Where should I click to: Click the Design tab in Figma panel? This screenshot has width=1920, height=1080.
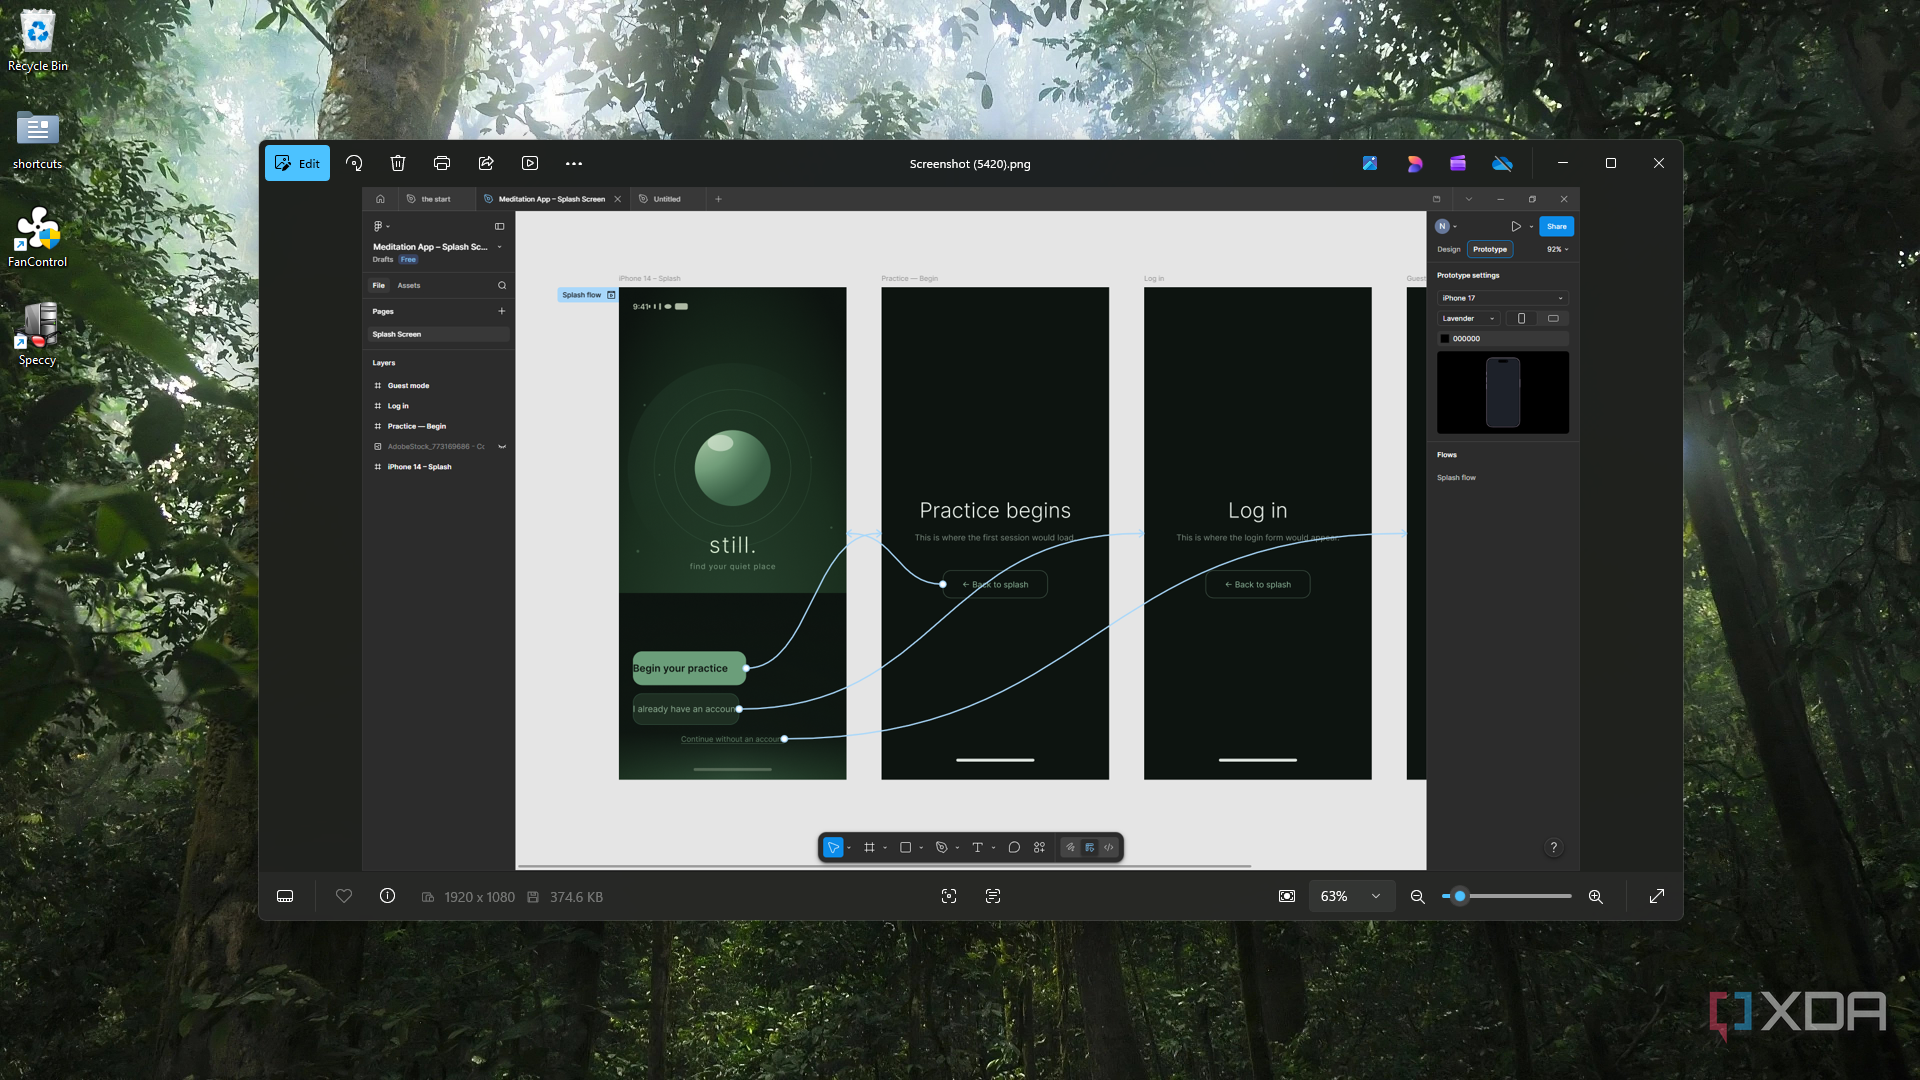pyautogui.click(x=1449, y=249)
